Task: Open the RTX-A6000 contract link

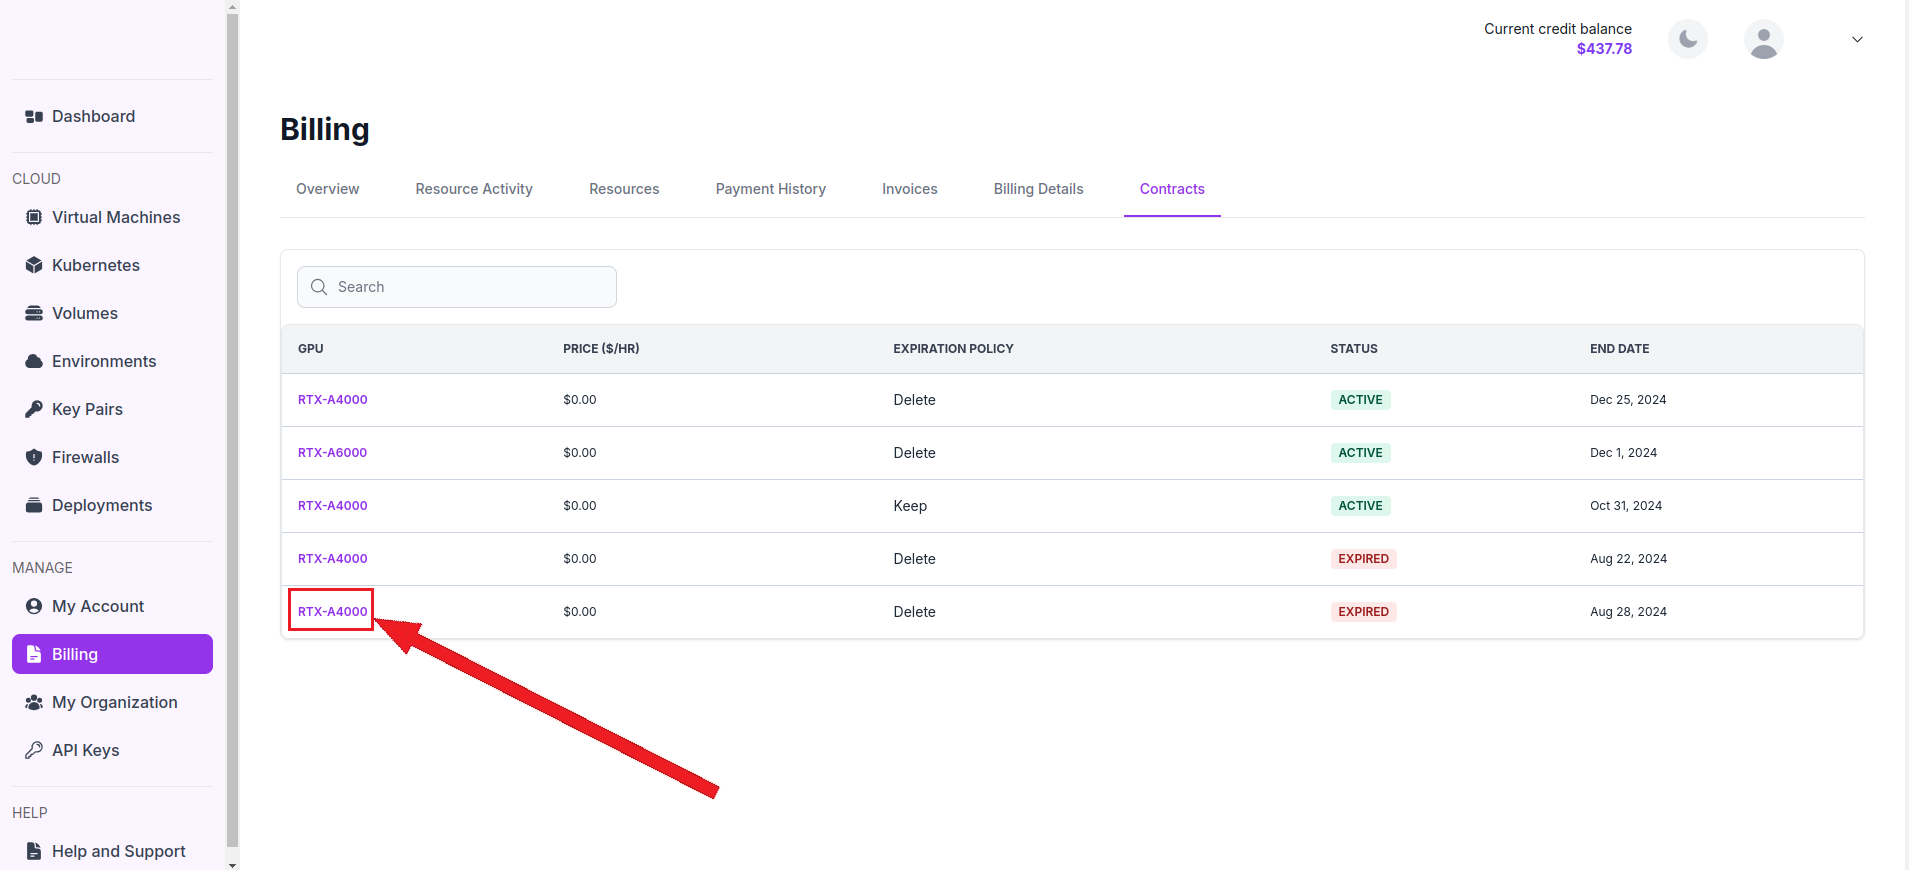Action: (x=332, y=453)
